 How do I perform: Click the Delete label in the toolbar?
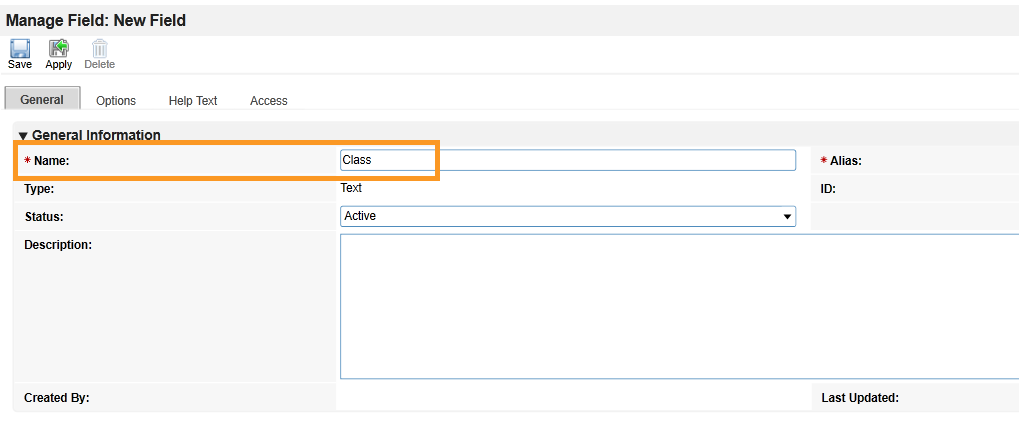click(x=99, y=64)
